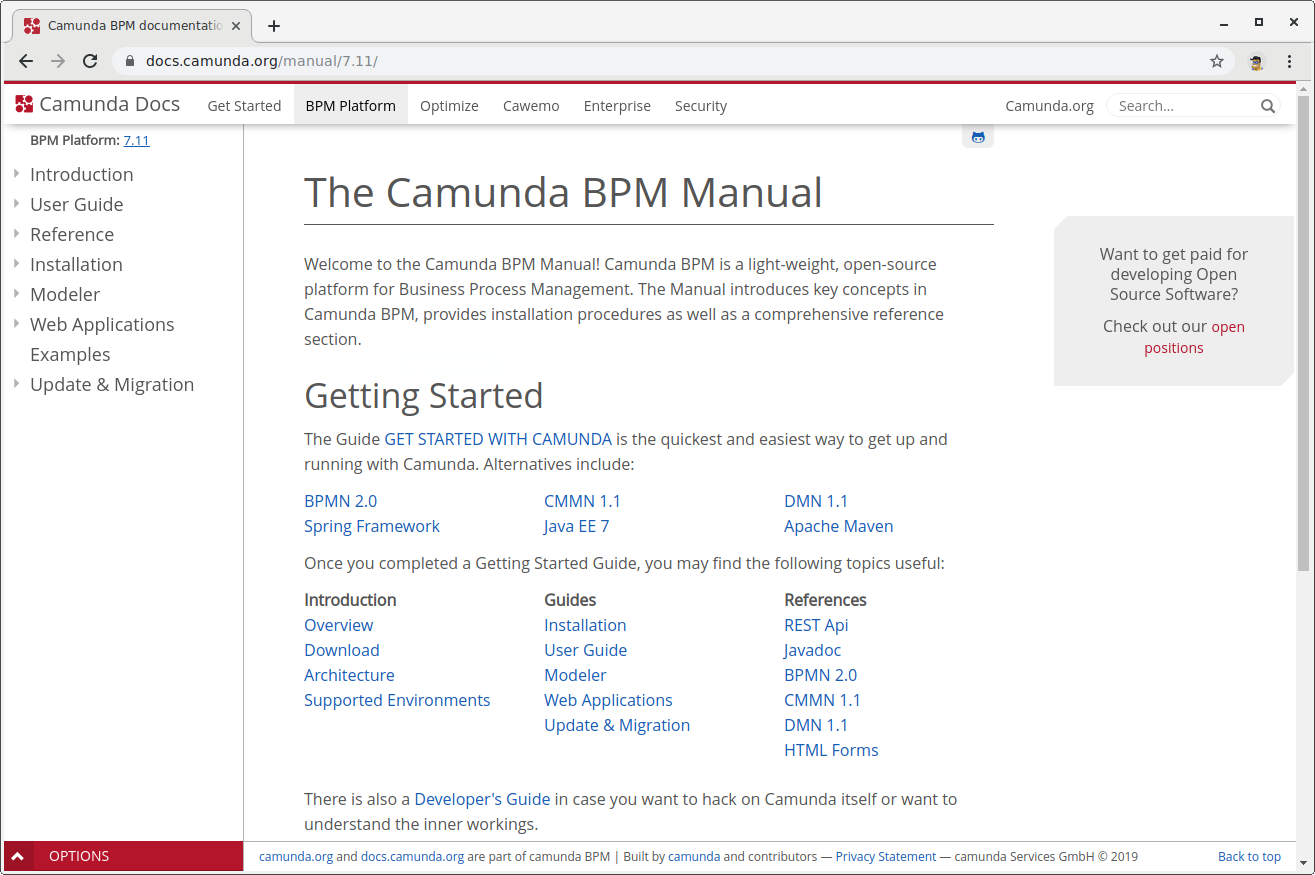Open the Javadoc reference link
Image resolution: width=1315 pixels, height=875 pixels.
point(813,650)
